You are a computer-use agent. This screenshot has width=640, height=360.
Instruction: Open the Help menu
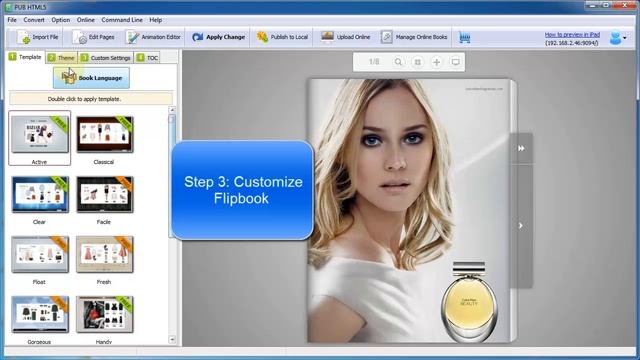point(156,20)
